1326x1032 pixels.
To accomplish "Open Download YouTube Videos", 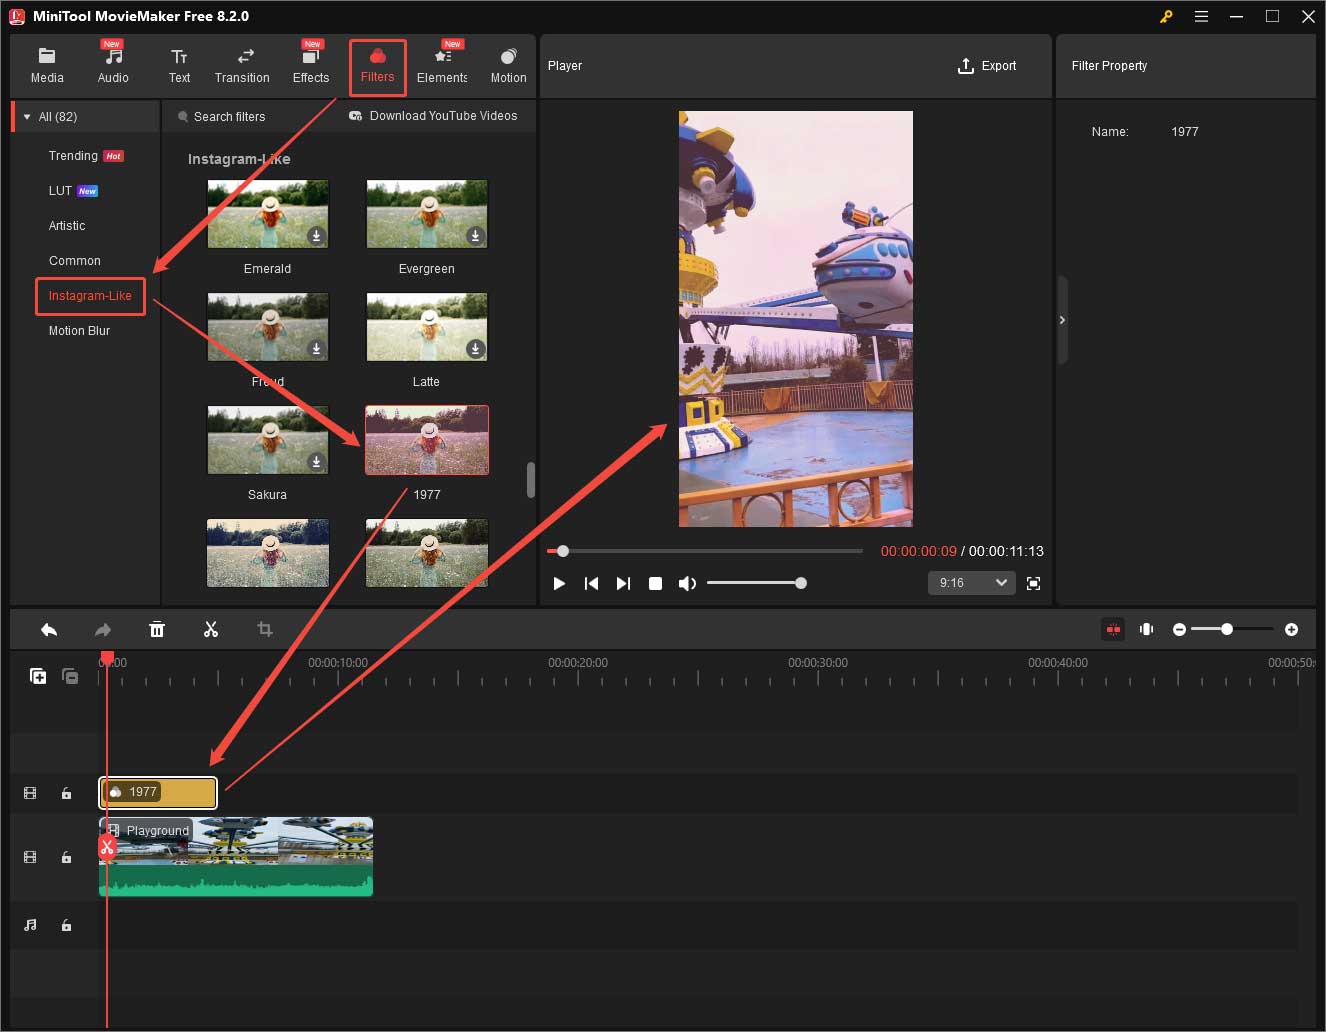I will click(x=433, y=116).
